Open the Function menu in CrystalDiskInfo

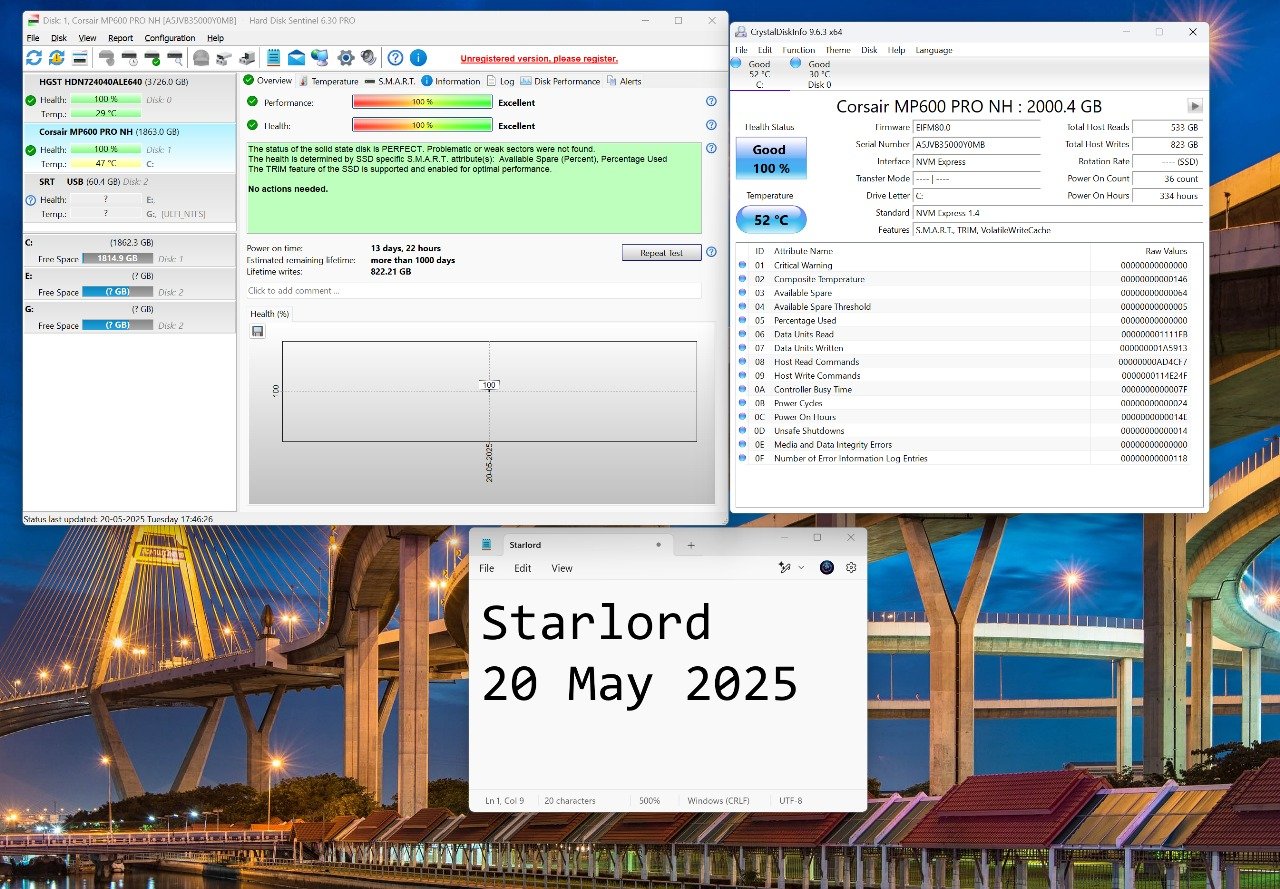tap(798, 50)
